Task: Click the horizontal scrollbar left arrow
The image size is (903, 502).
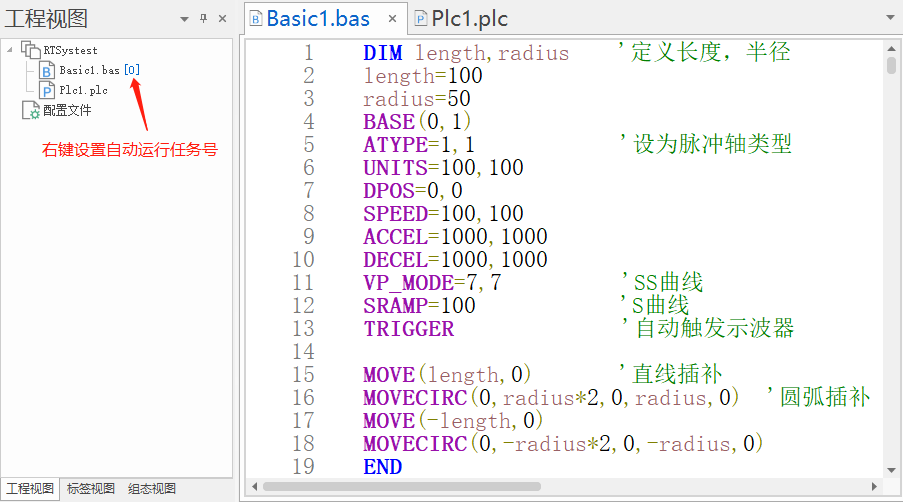Action: pos(255,486)
